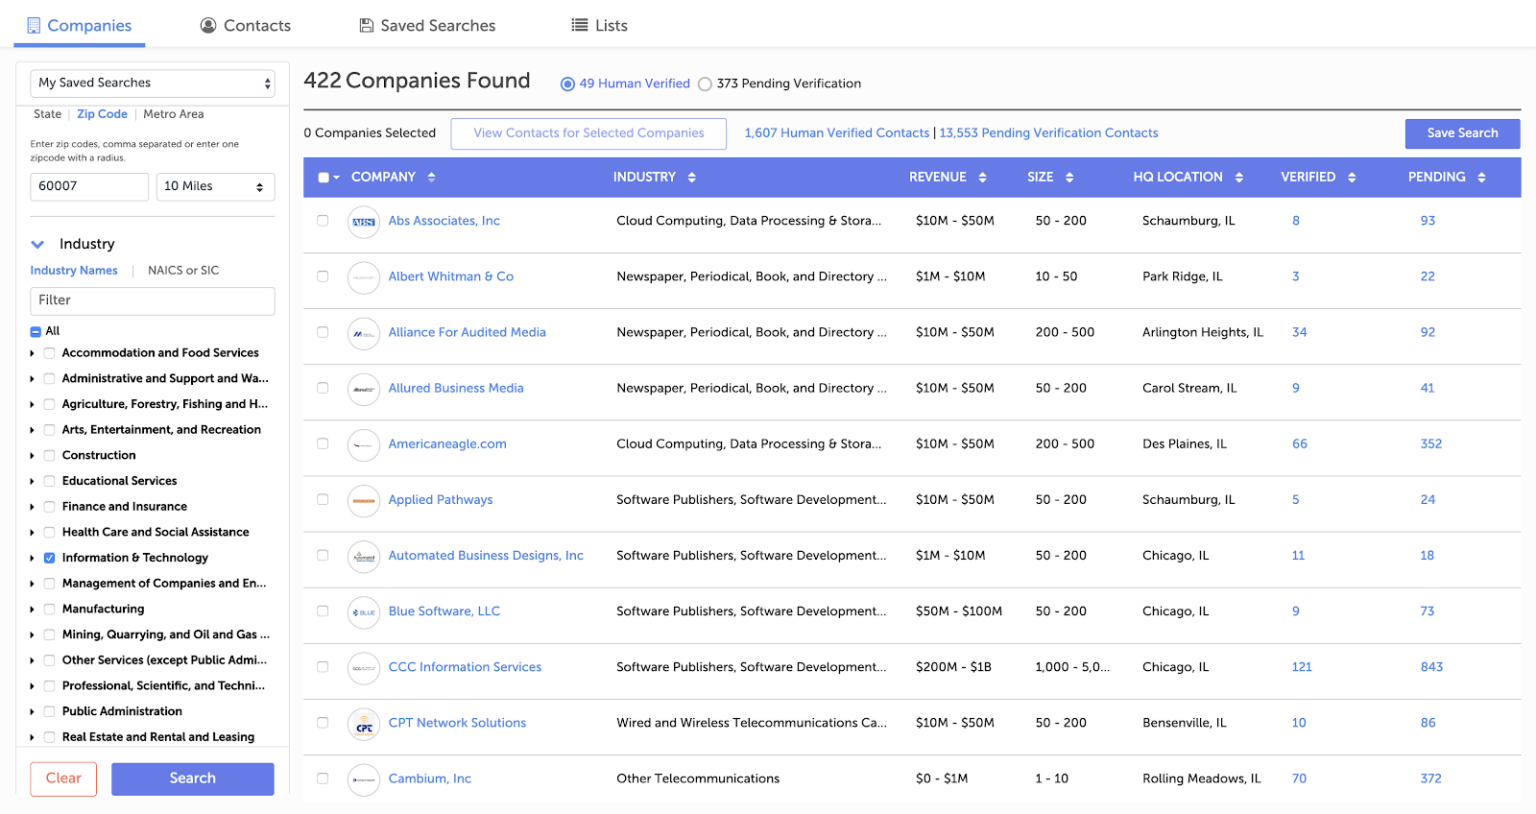This screenshot has height=814, width=1536.
Task: Click the CPT Network Solutions company logo
Action: [364, 722]
